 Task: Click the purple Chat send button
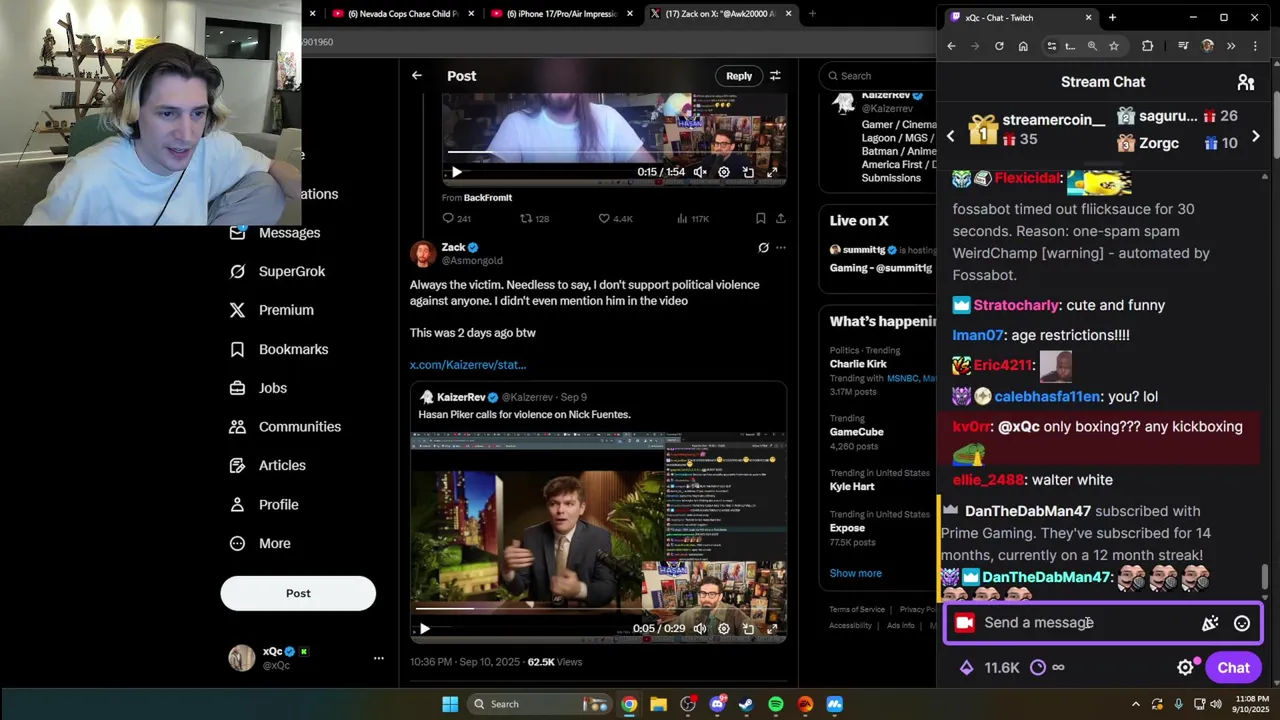[x=1233, y=668]
